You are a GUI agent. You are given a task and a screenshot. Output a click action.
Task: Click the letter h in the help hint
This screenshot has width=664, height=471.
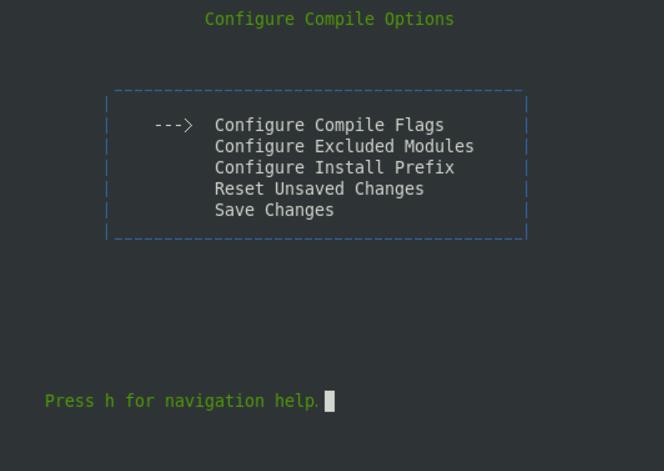pos(110,401)
